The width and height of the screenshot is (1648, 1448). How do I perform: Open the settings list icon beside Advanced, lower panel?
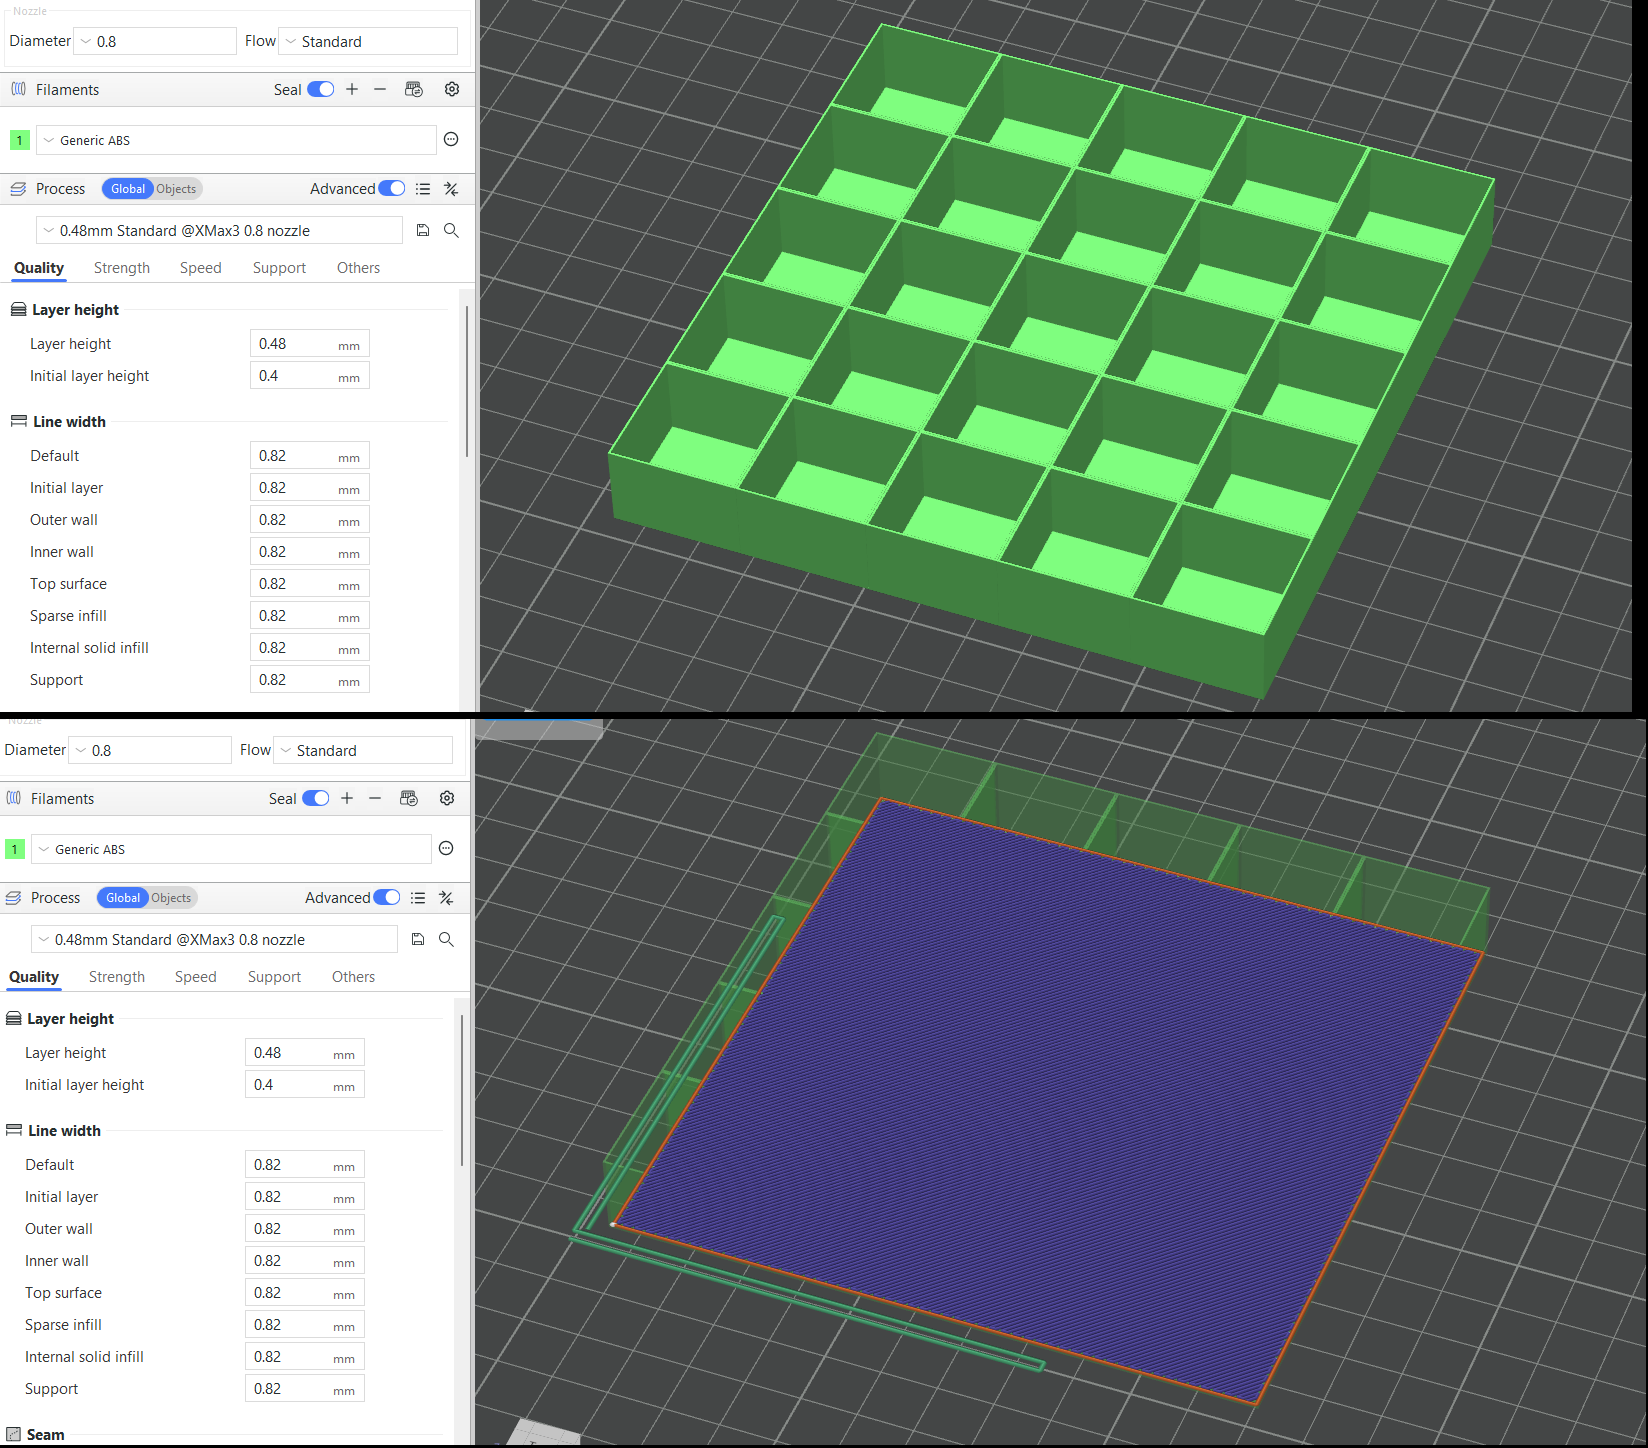tap(418, 898)
